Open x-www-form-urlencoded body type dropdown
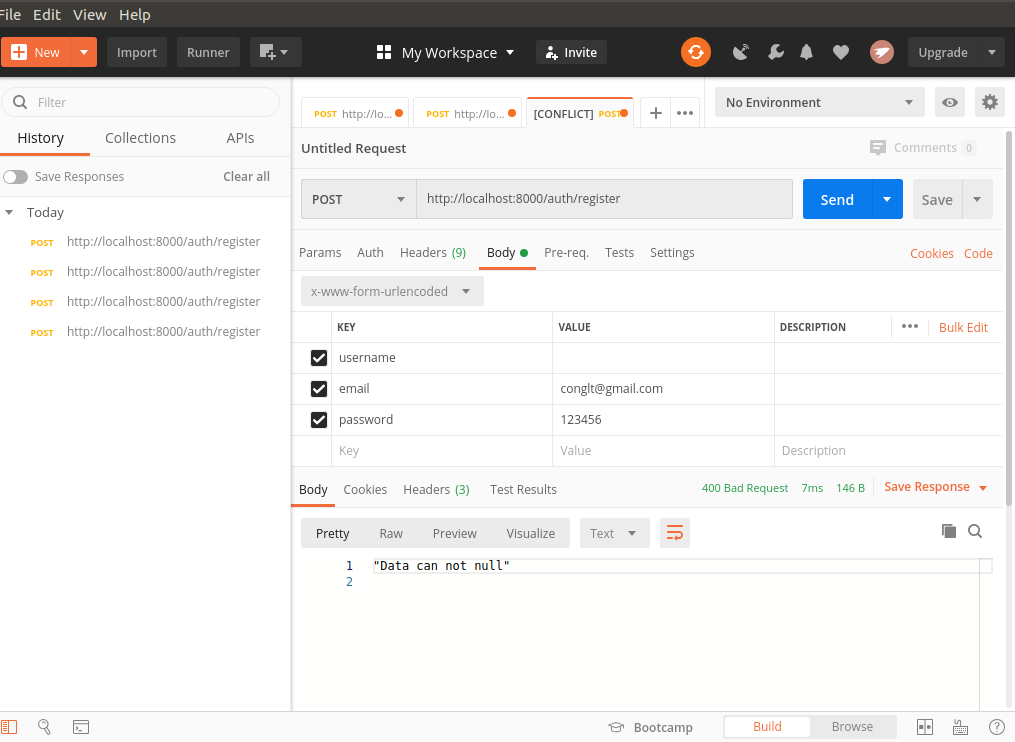Image resolution: width=1015 pixels, height=742 pixels. click(x=392, y=291)
